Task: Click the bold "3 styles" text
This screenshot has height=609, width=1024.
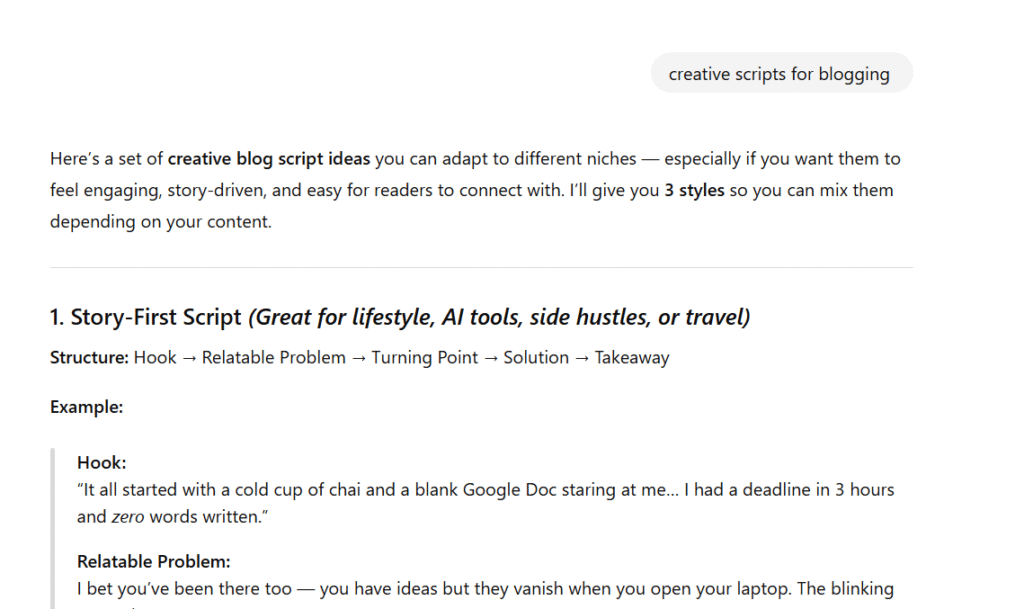Action: (694, 190)
